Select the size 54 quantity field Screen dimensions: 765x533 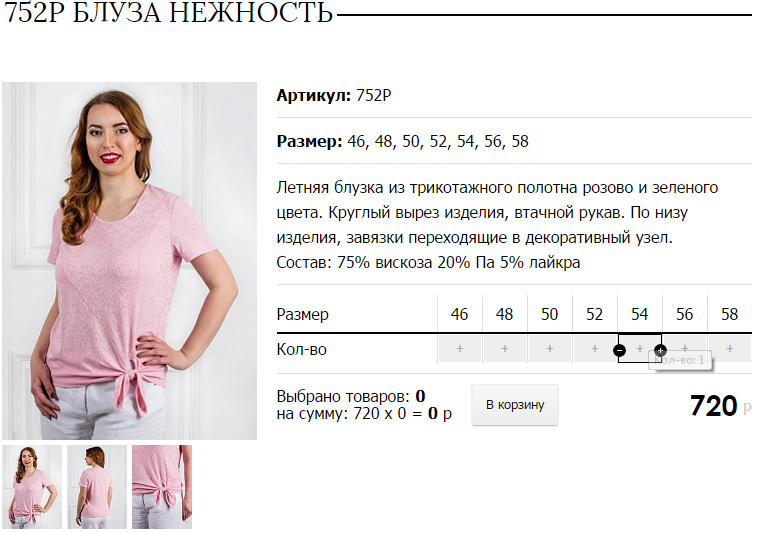[640, 348]
